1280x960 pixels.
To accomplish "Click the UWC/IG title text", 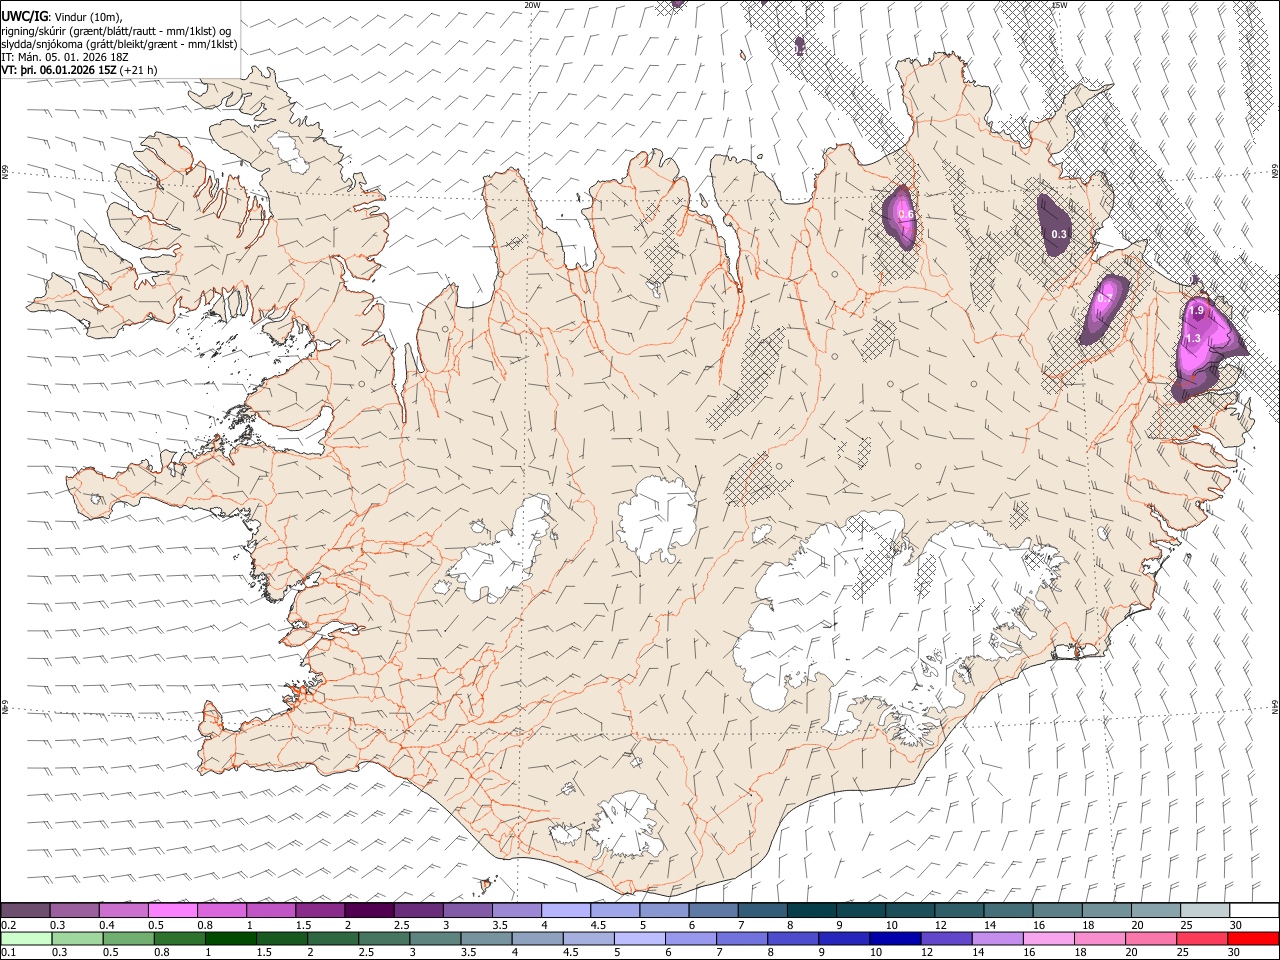I will [24, 16].
